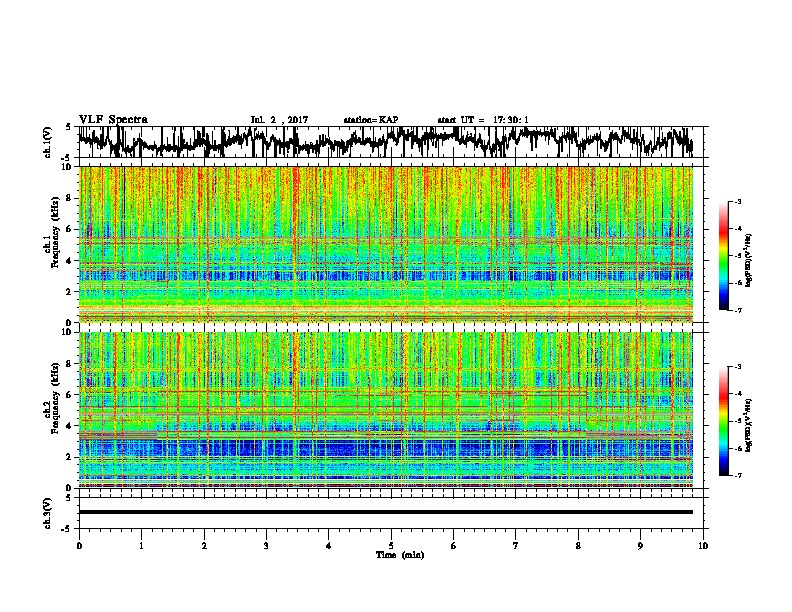Image resolution: width=792 pixels, height=612 pixels.
Task: Click the ch.1 color bar log(PSD) unit label
Action: click(x=749, y=260)
